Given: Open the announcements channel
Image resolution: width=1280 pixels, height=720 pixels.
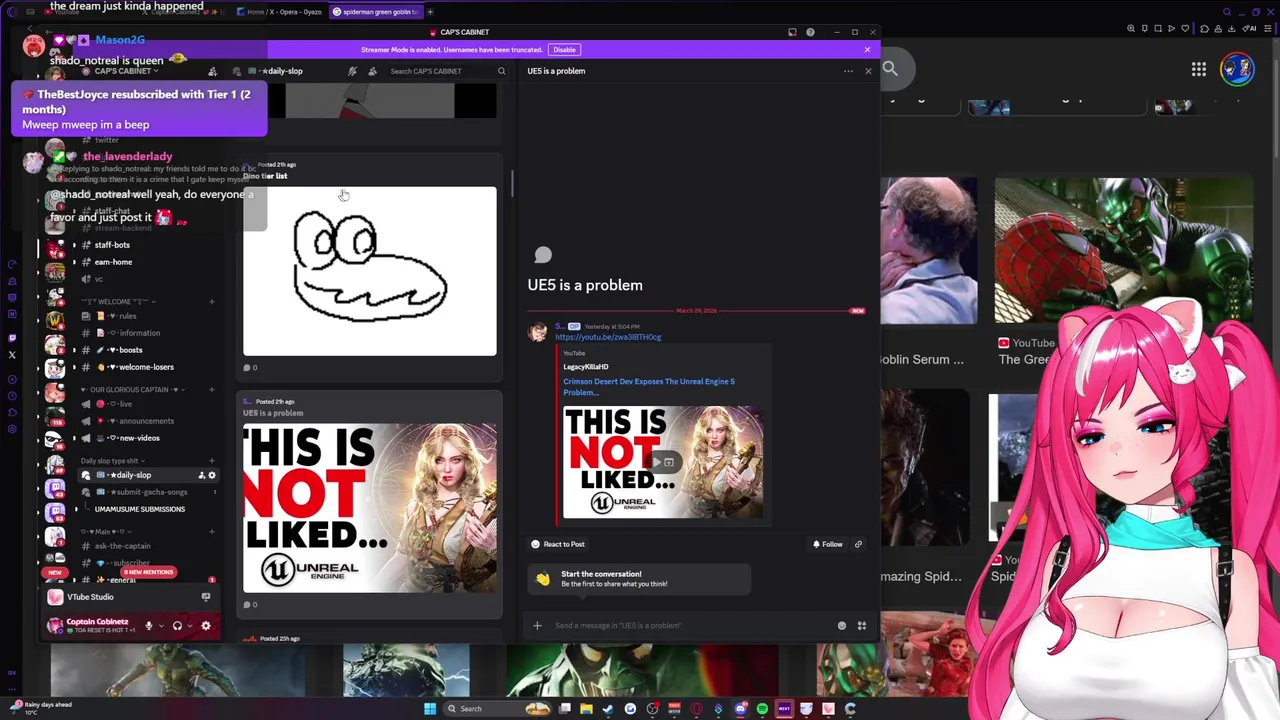Looking at the screenshot, I should point(146,421).
